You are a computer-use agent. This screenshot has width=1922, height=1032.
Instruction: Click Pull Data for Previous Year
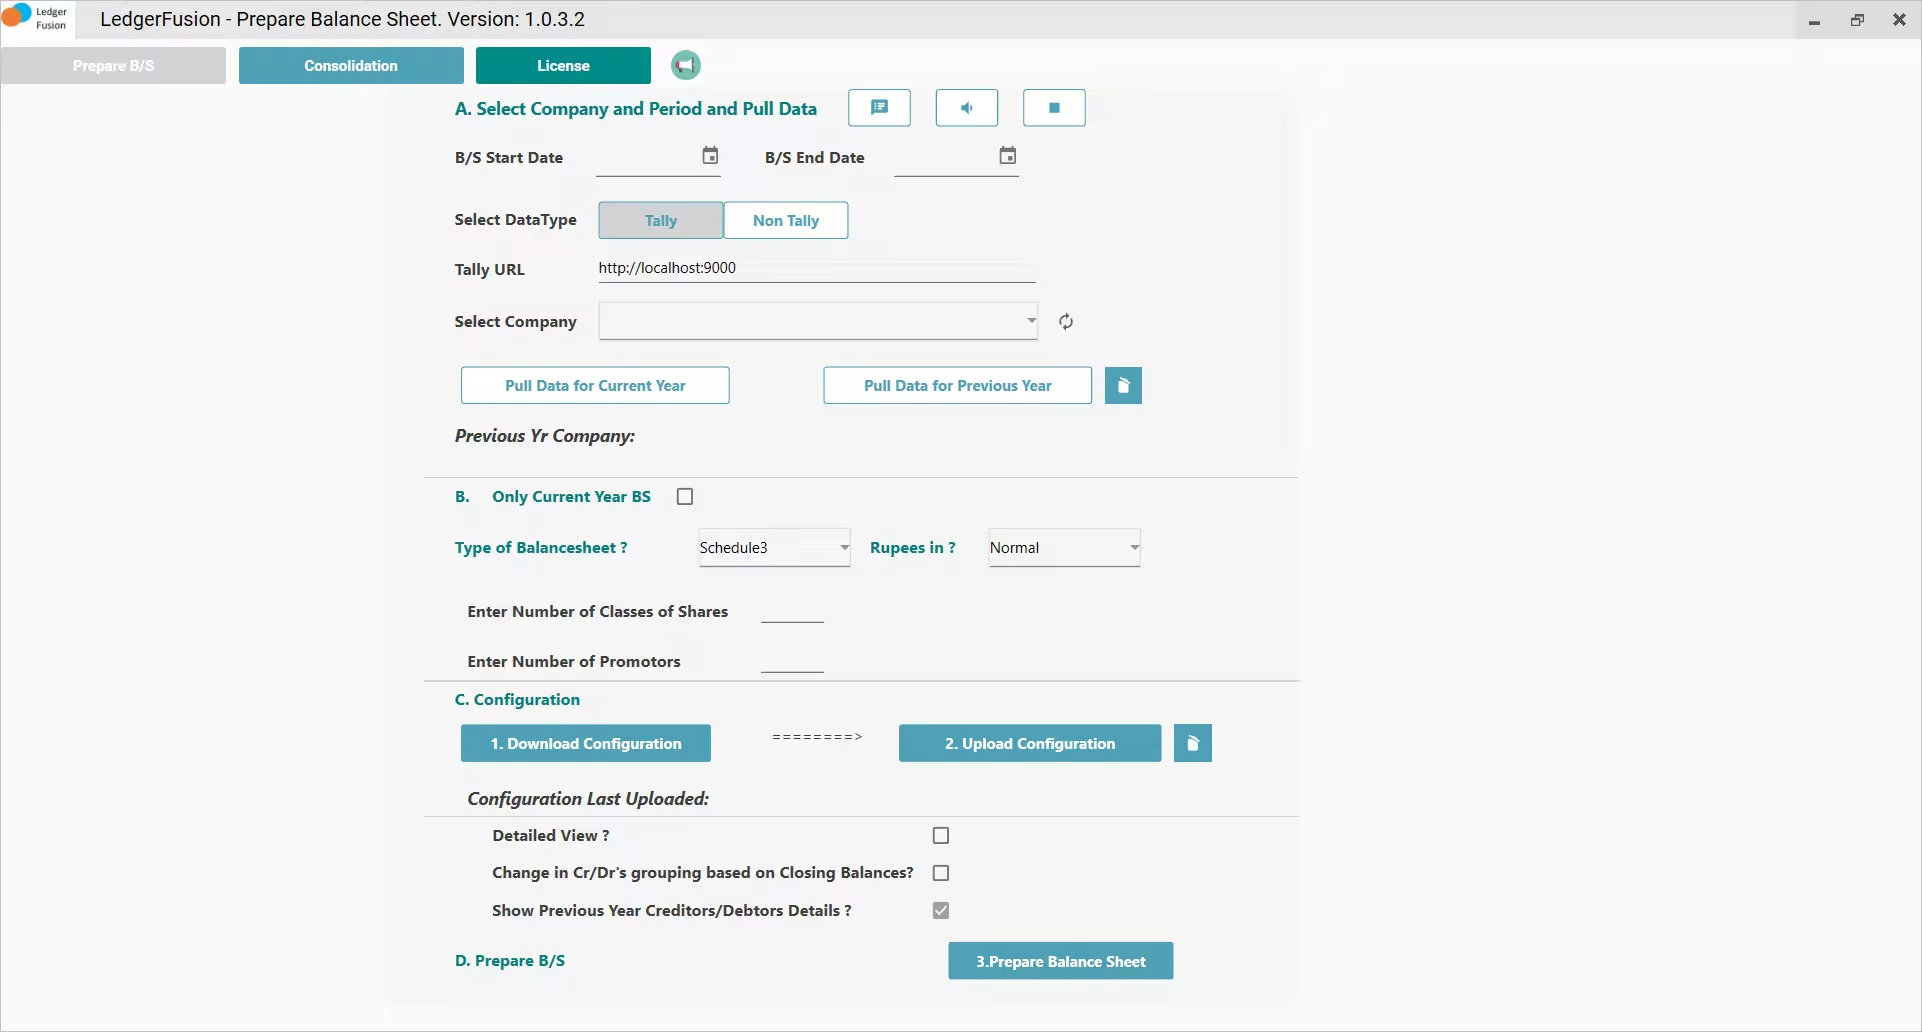[x=957, y=385]
